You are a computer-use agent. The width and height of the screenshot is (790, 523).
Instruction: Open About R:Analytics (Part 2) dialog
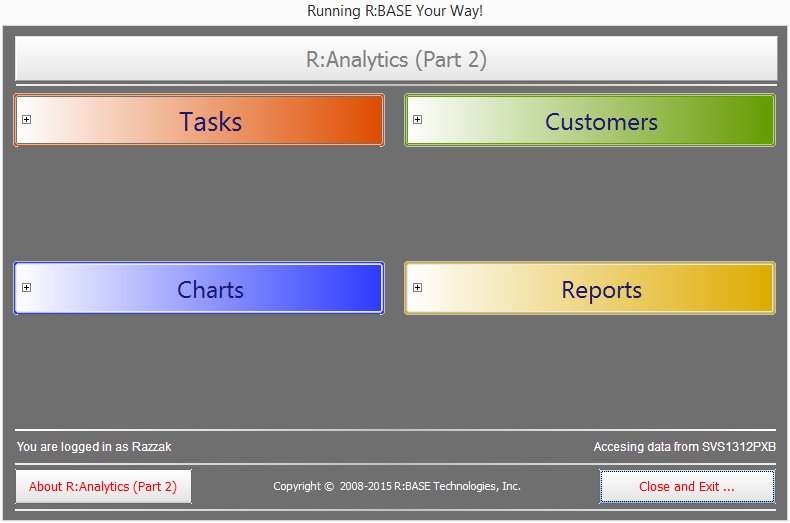point(103,487)
